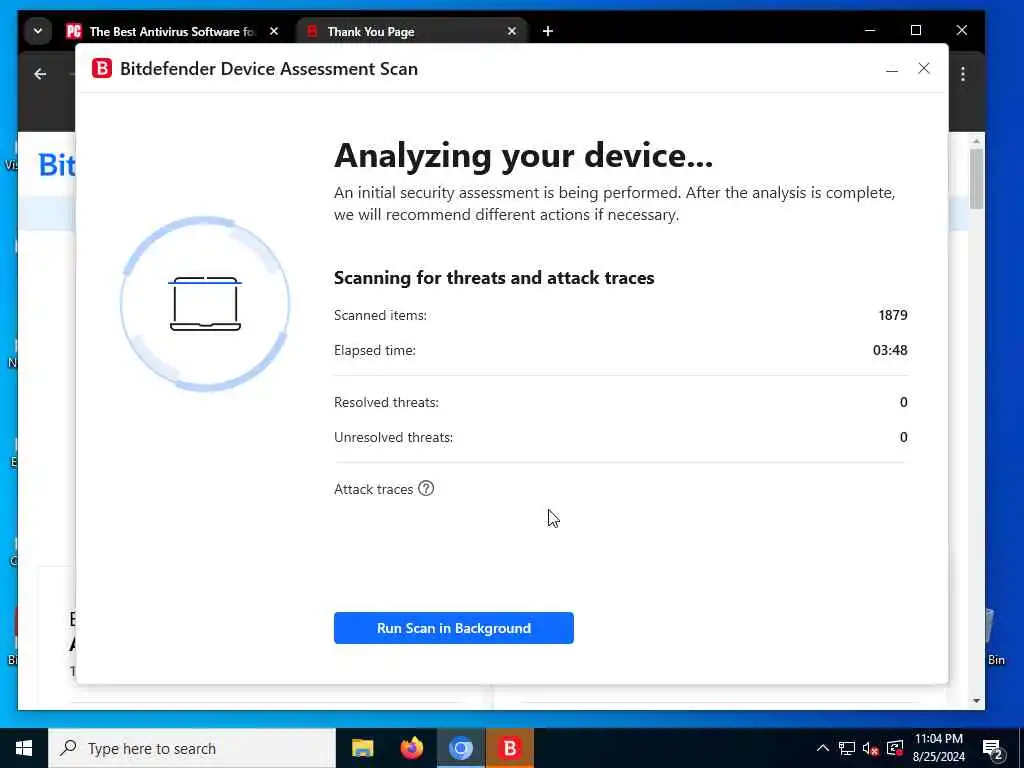Screen dimensions: 1024x768
Task: Click the Bitdefender logo in scan title bar
Action: [x=102, y=68]
